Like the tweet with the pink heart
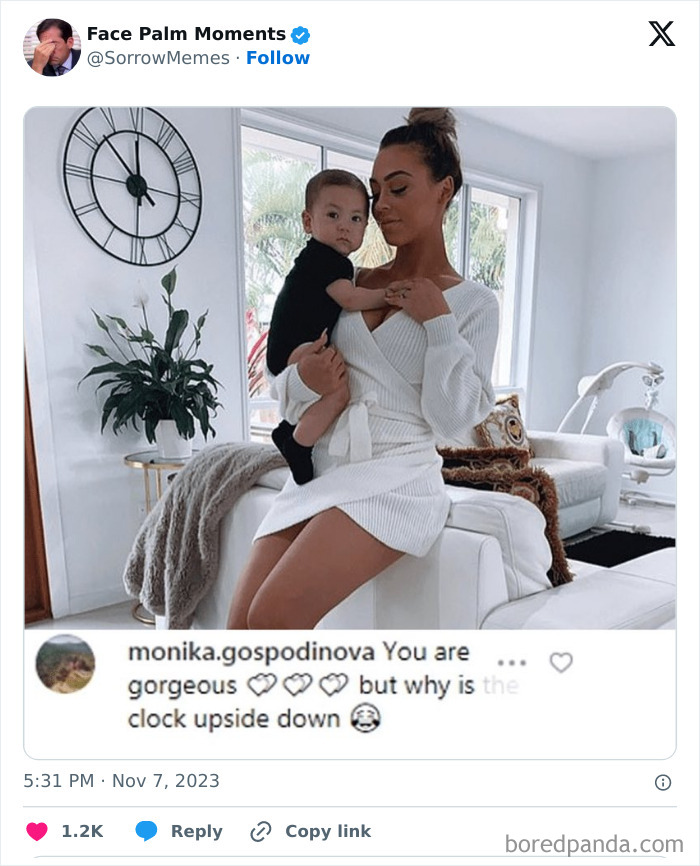The image size is (700, 866). tap(37, 831)
